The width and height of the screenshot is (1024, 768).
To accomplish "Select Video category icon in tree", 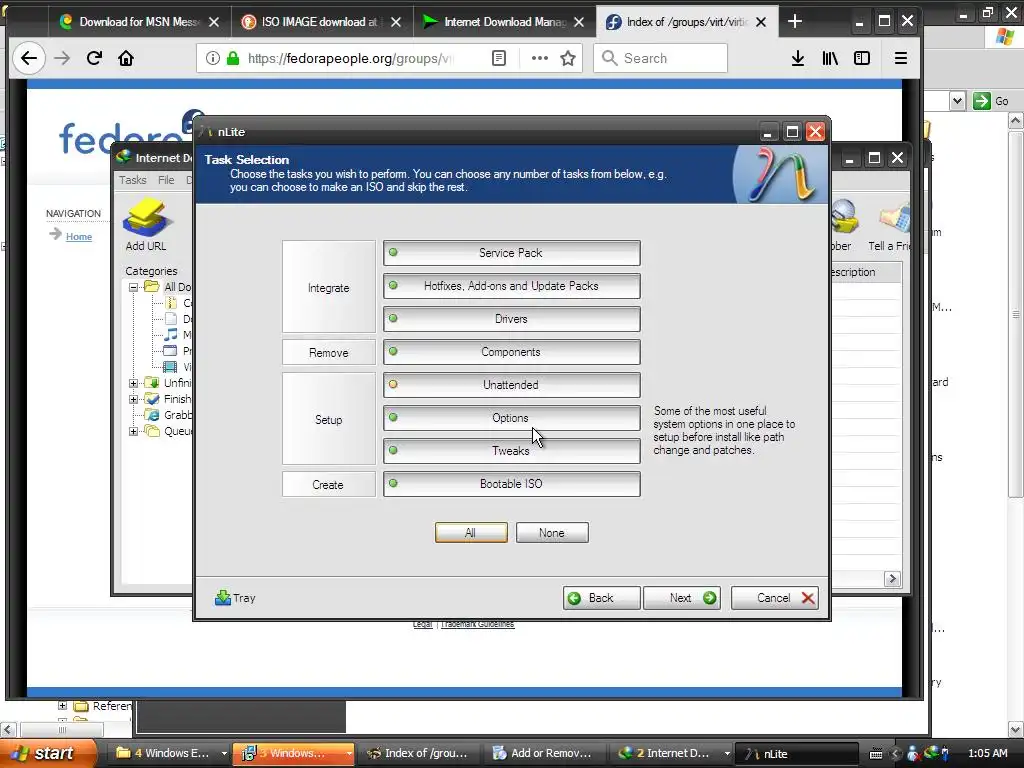I will [x=170, y=366].
